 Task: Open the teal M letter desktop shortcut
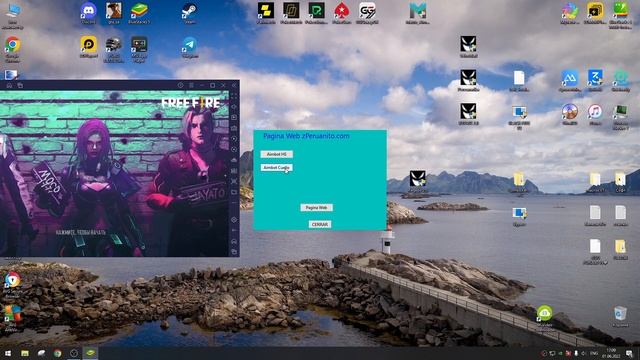coord(418,13)
